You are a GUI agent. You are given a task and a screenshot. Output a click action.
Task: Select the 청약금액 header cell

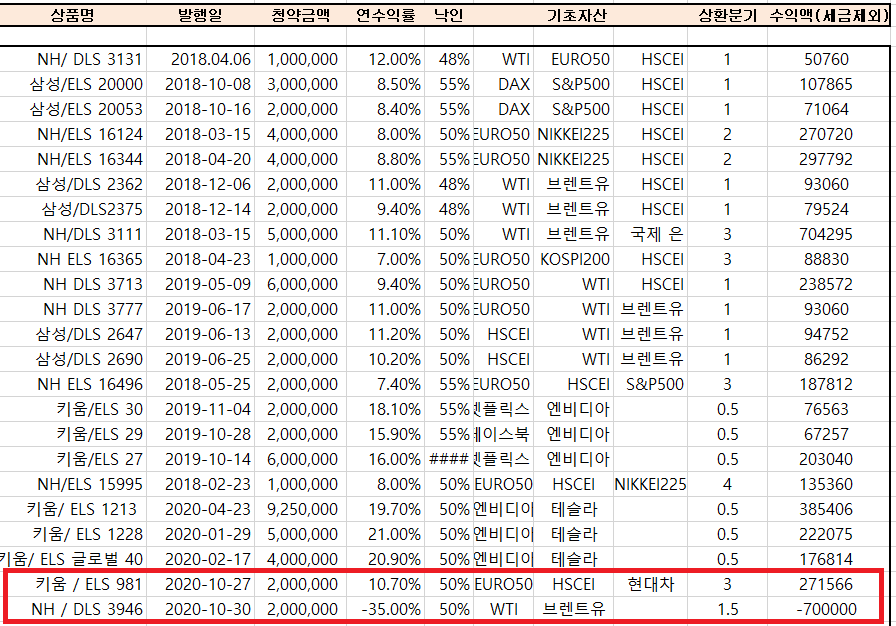[300, 15]
